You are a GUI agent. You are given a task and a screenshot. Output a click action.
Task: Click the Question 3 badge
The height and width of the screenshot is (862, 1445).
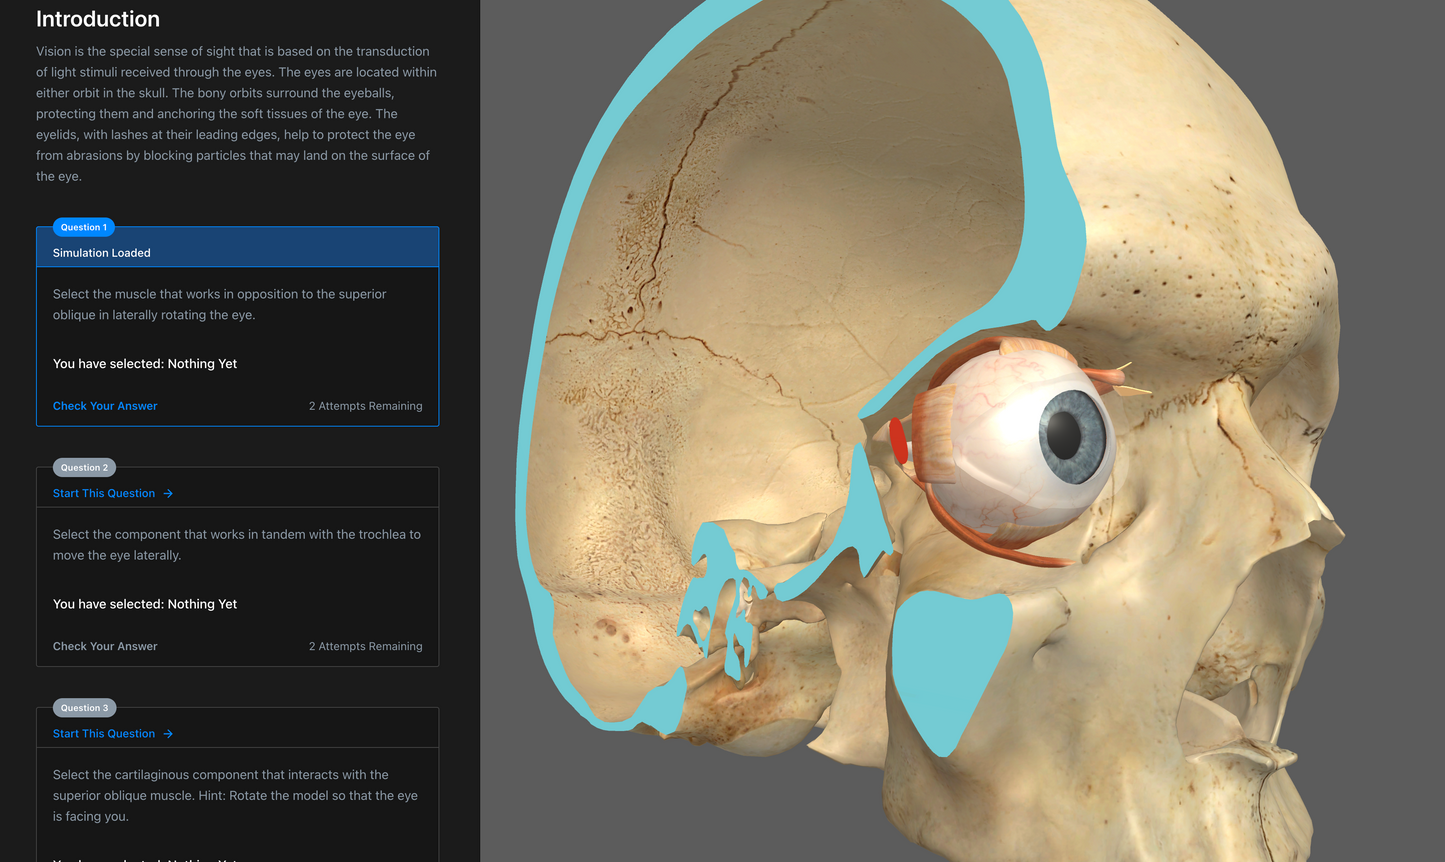tap(84, 707)
